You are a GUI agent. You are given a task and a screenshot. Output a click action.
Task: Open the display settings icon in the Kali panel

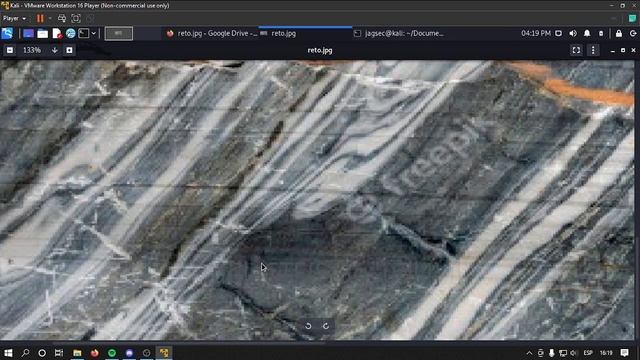558,33
